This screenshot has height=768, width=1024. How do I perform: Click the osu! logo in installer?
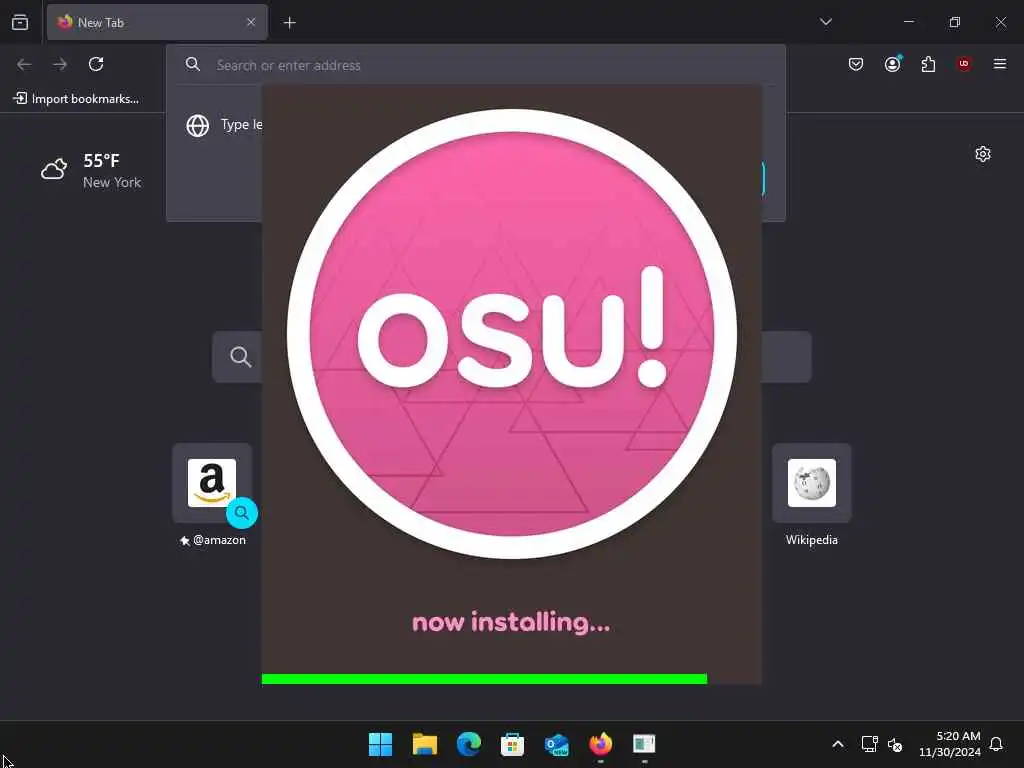tap(512, 334)
